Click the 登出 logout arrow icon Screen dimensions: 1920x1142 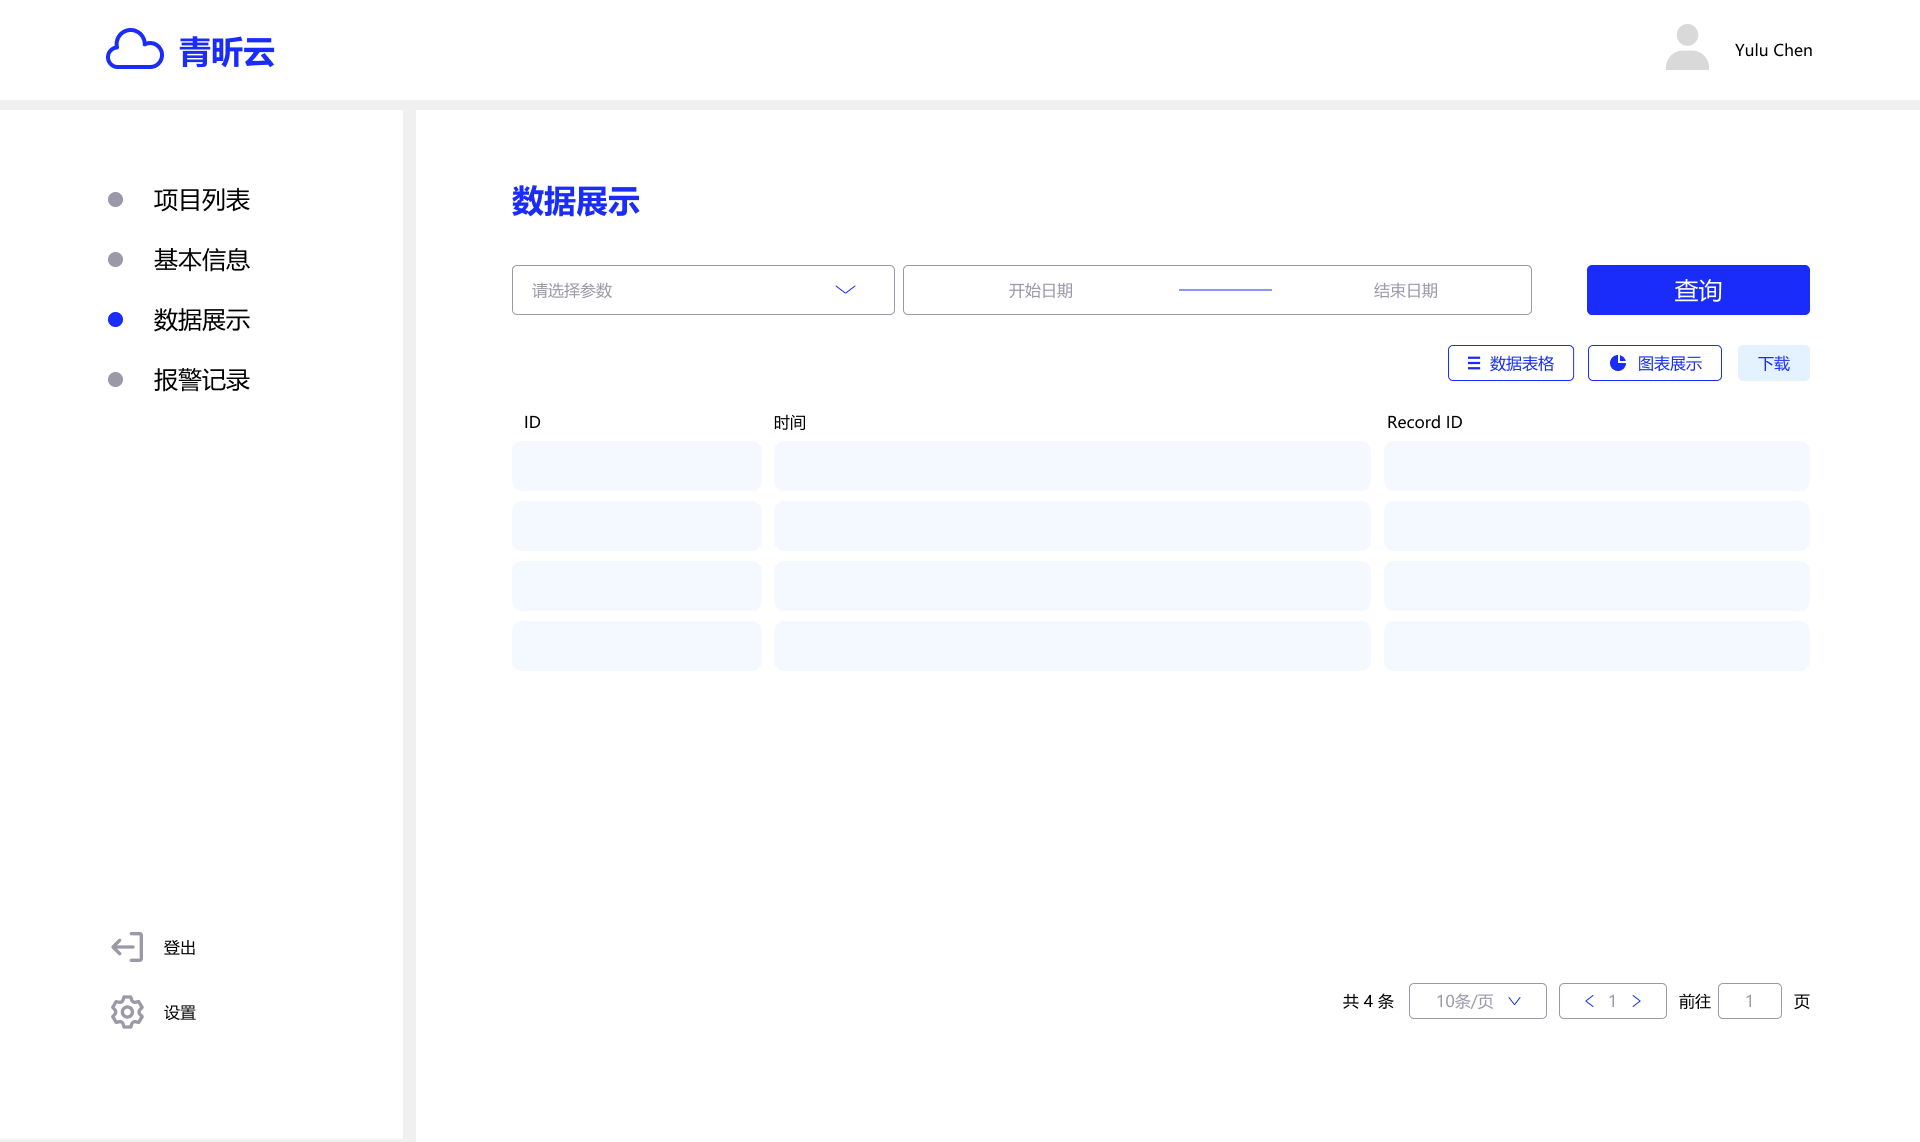pos(127,947)
